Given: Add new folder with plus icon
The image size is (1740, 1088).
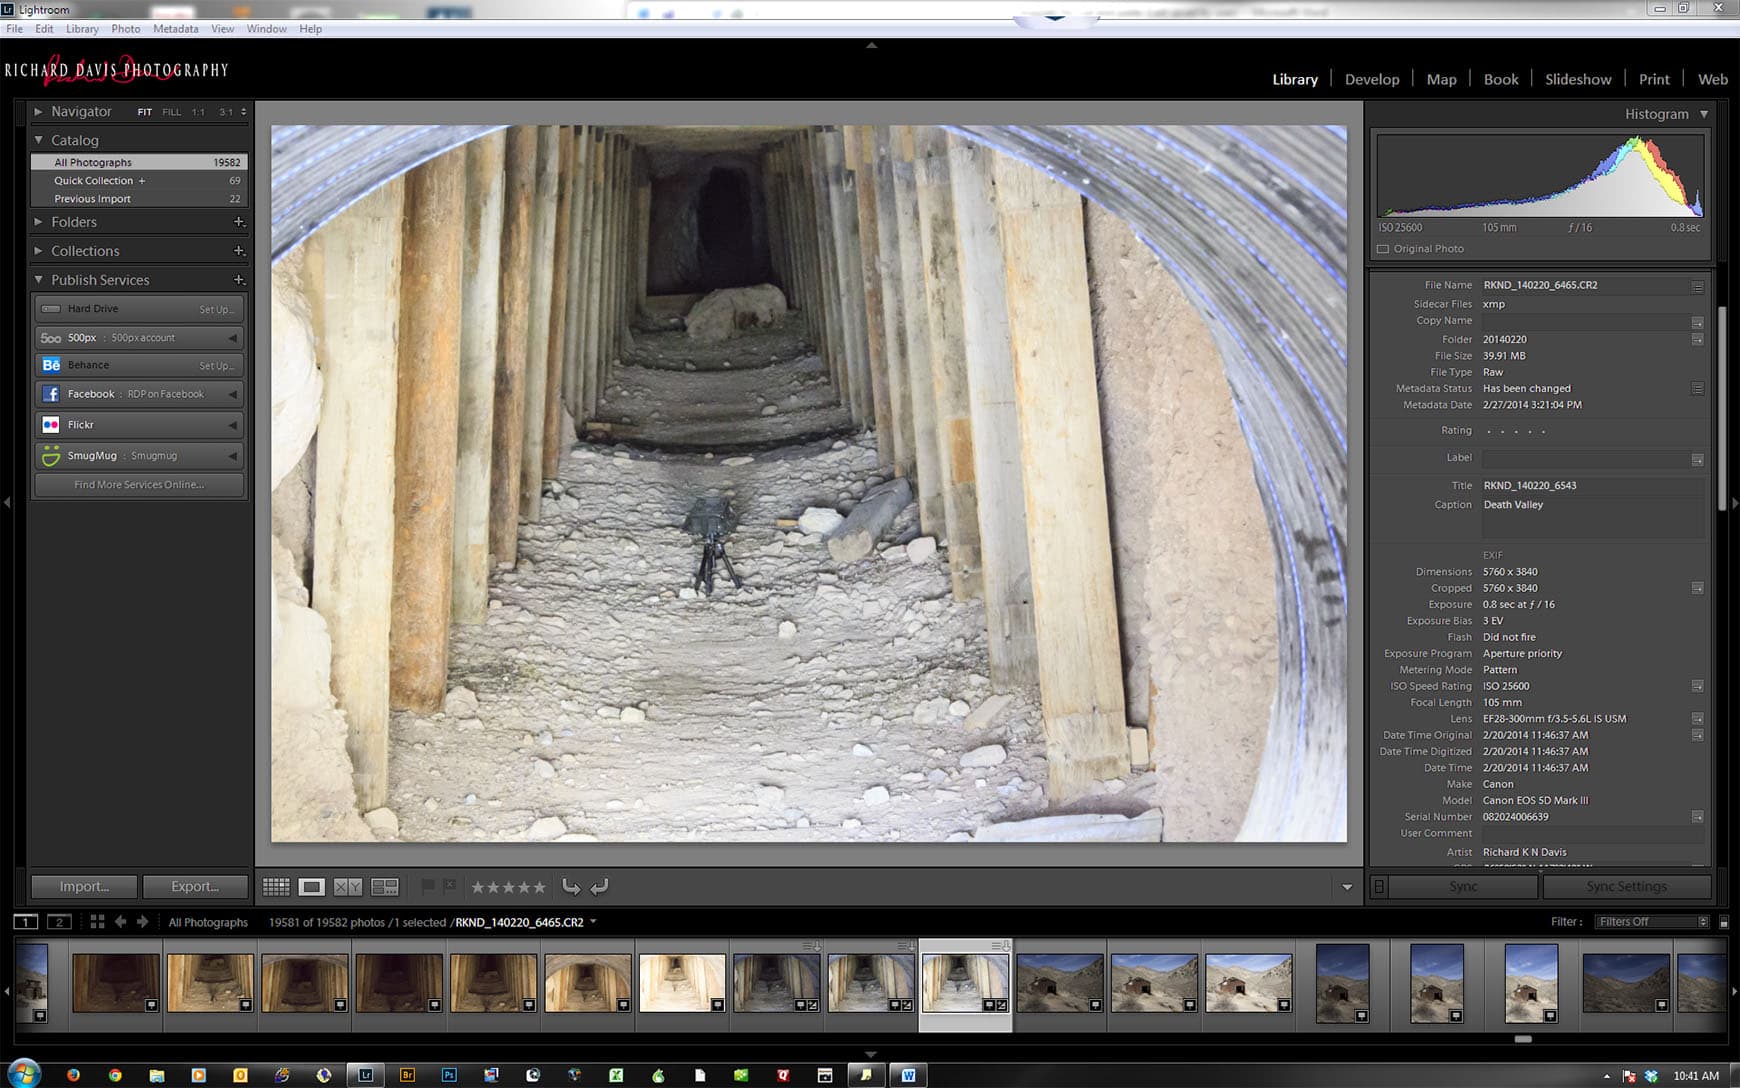Looking at the screenshot, I should [x=238, y=222].
